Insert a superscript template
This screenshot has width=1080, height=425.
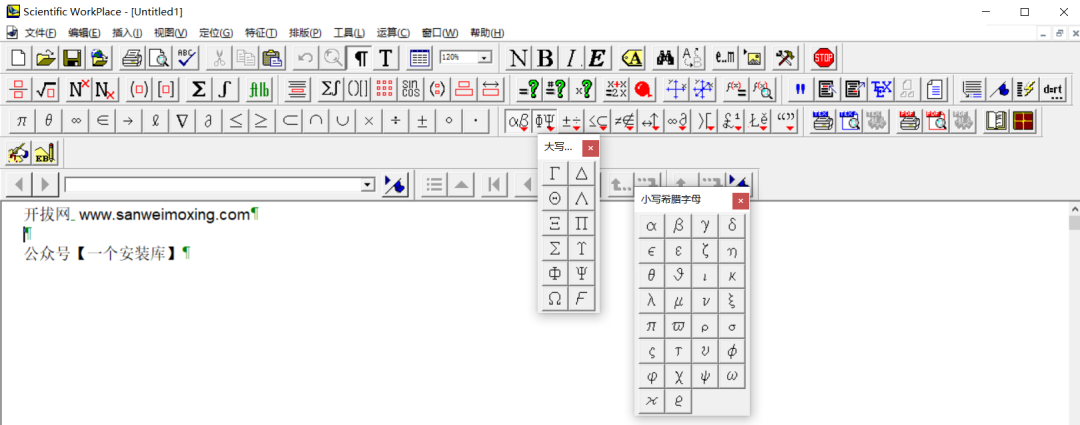(78, 89)
